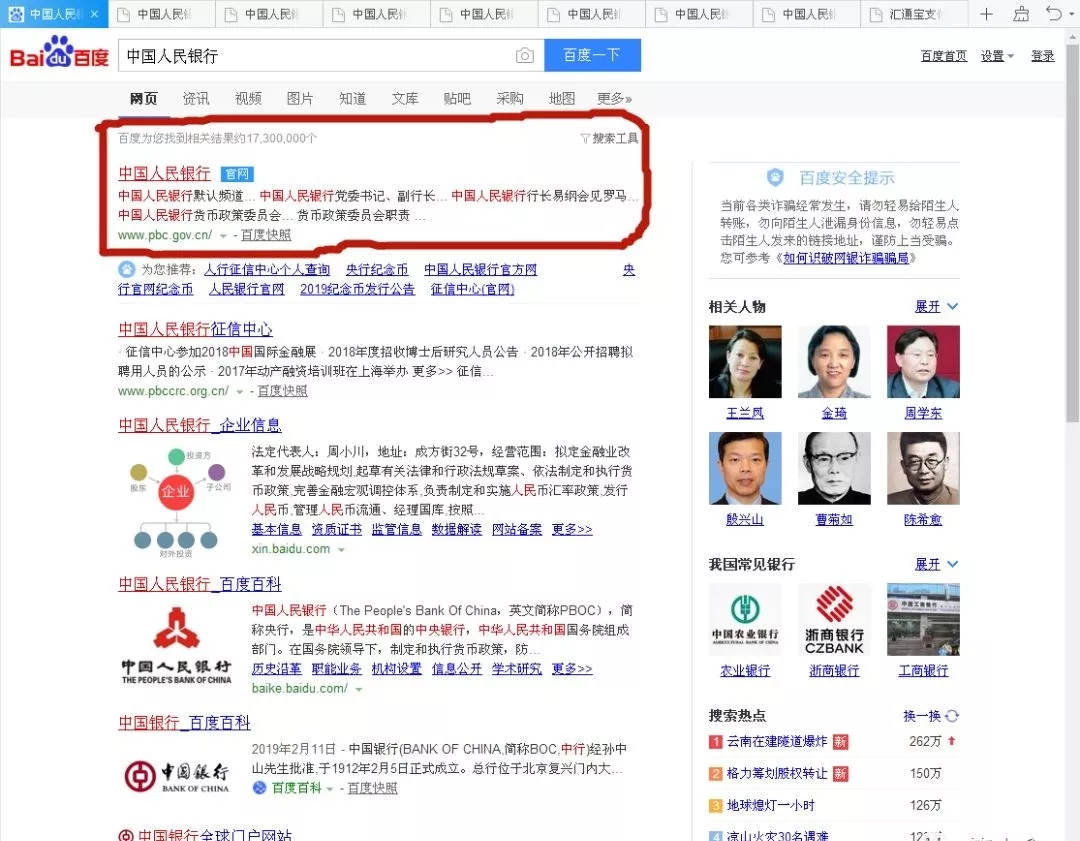Expand dropdown arrow next to baike.baidu.com
The image size is (1080, 841).
pyautogui.click(x=359, y=689)
